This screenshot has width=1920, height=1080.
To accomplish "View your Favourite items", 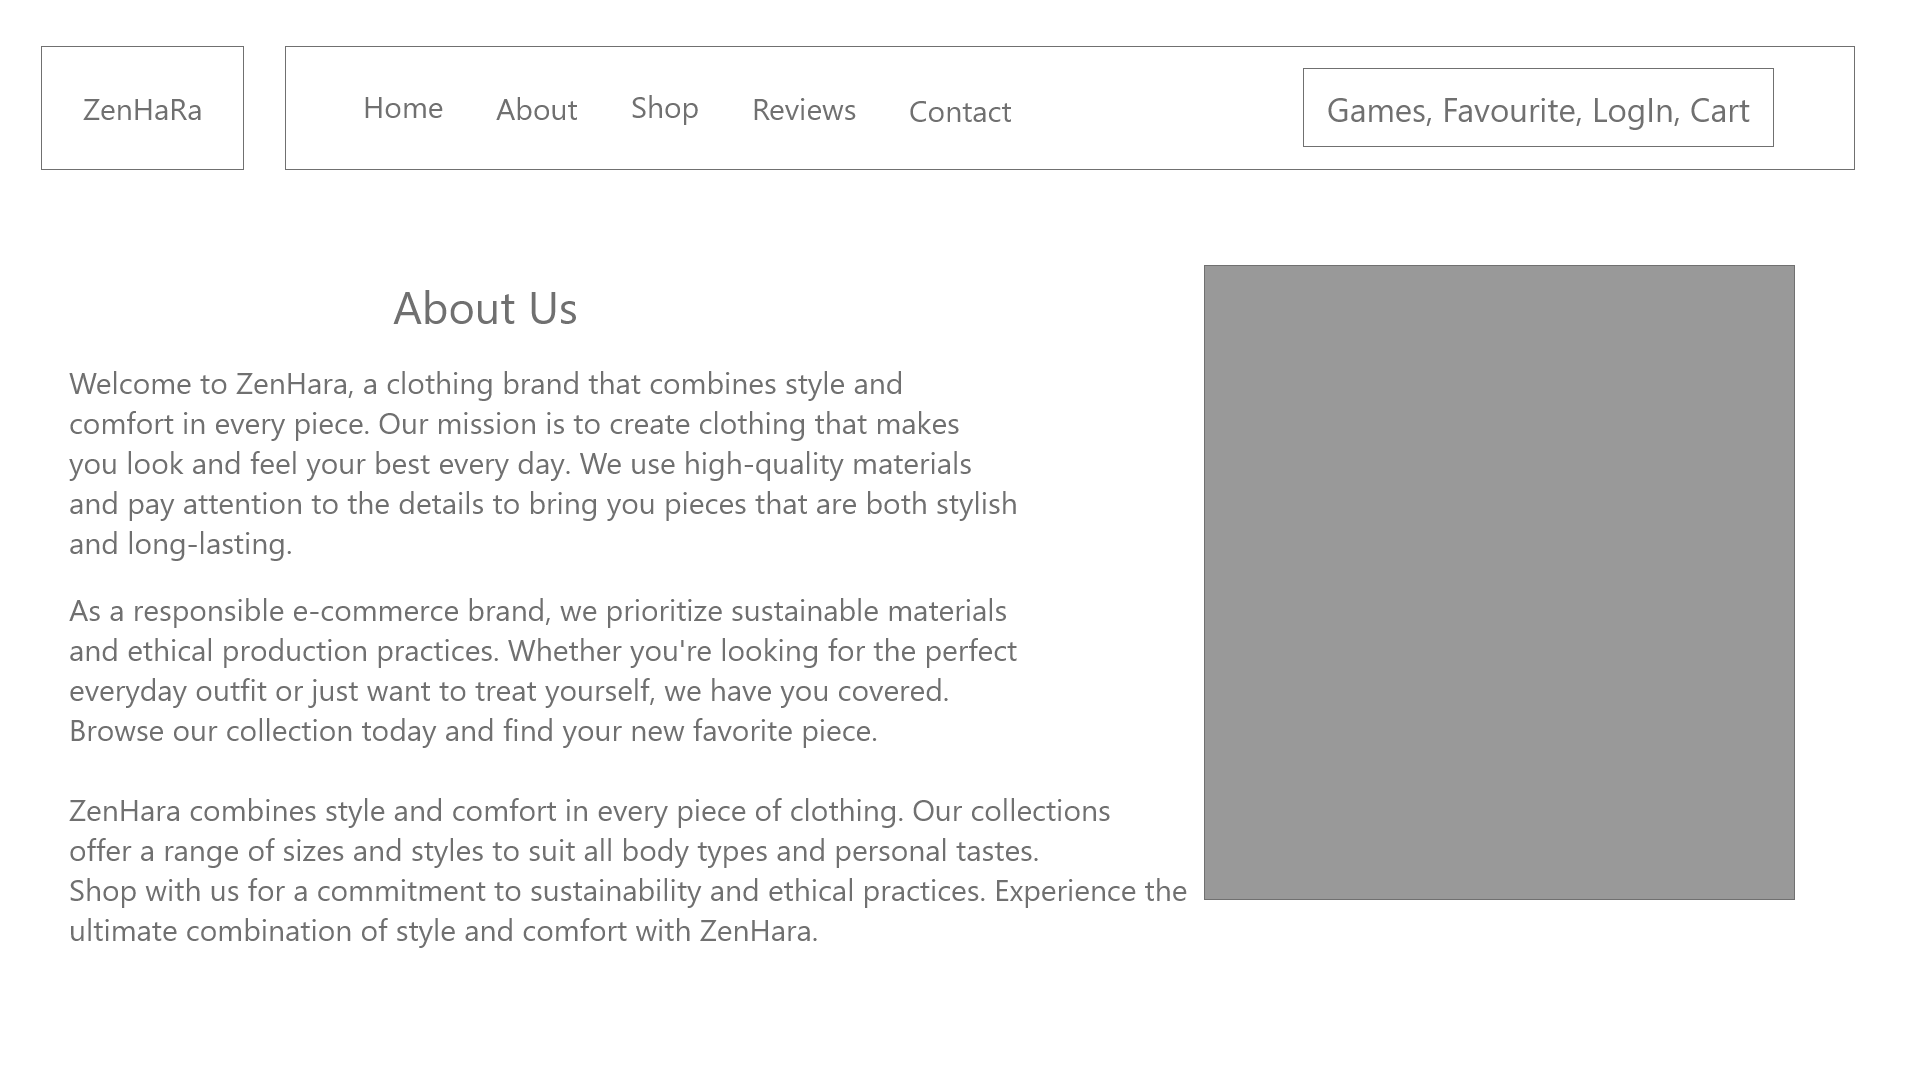I will click(1512, 110).
